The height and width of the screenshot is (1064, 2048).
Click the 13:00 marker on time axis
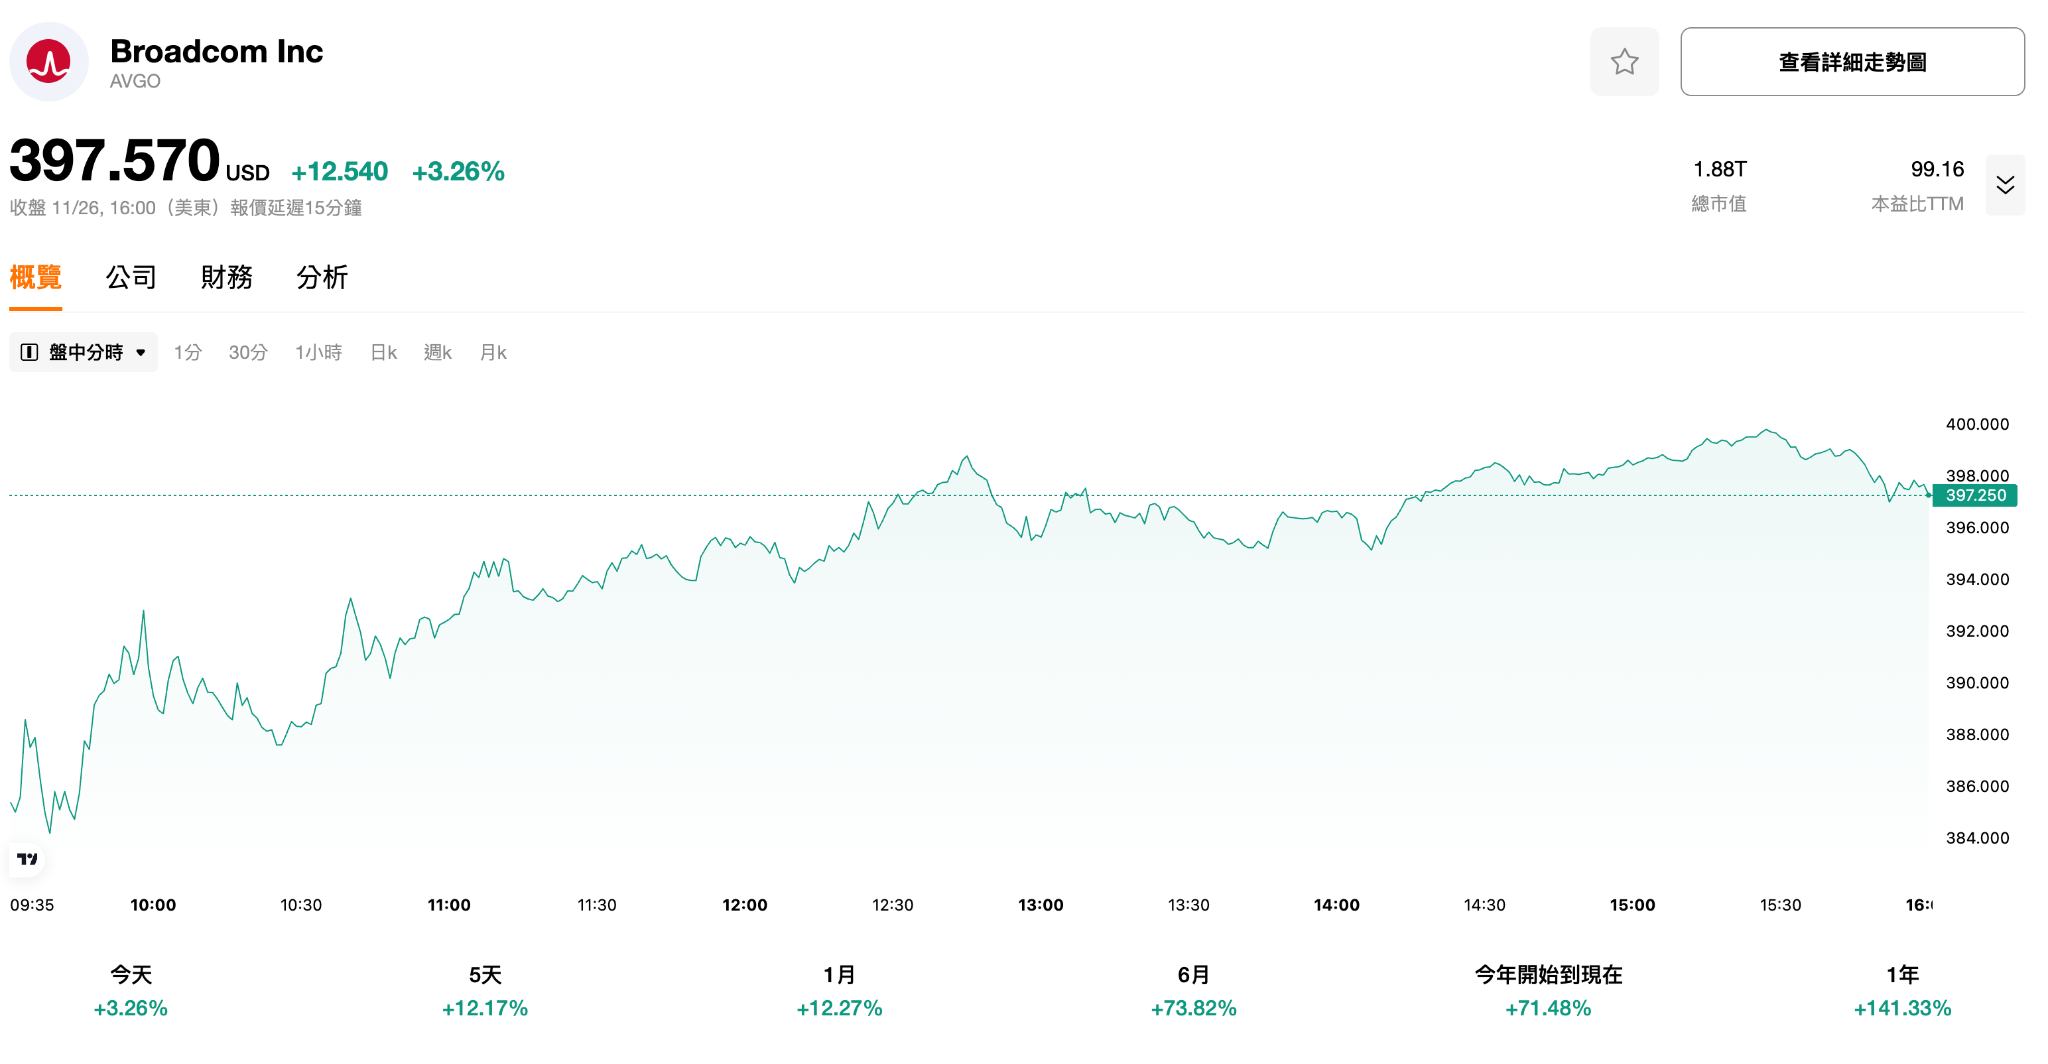click(1040, 905)
